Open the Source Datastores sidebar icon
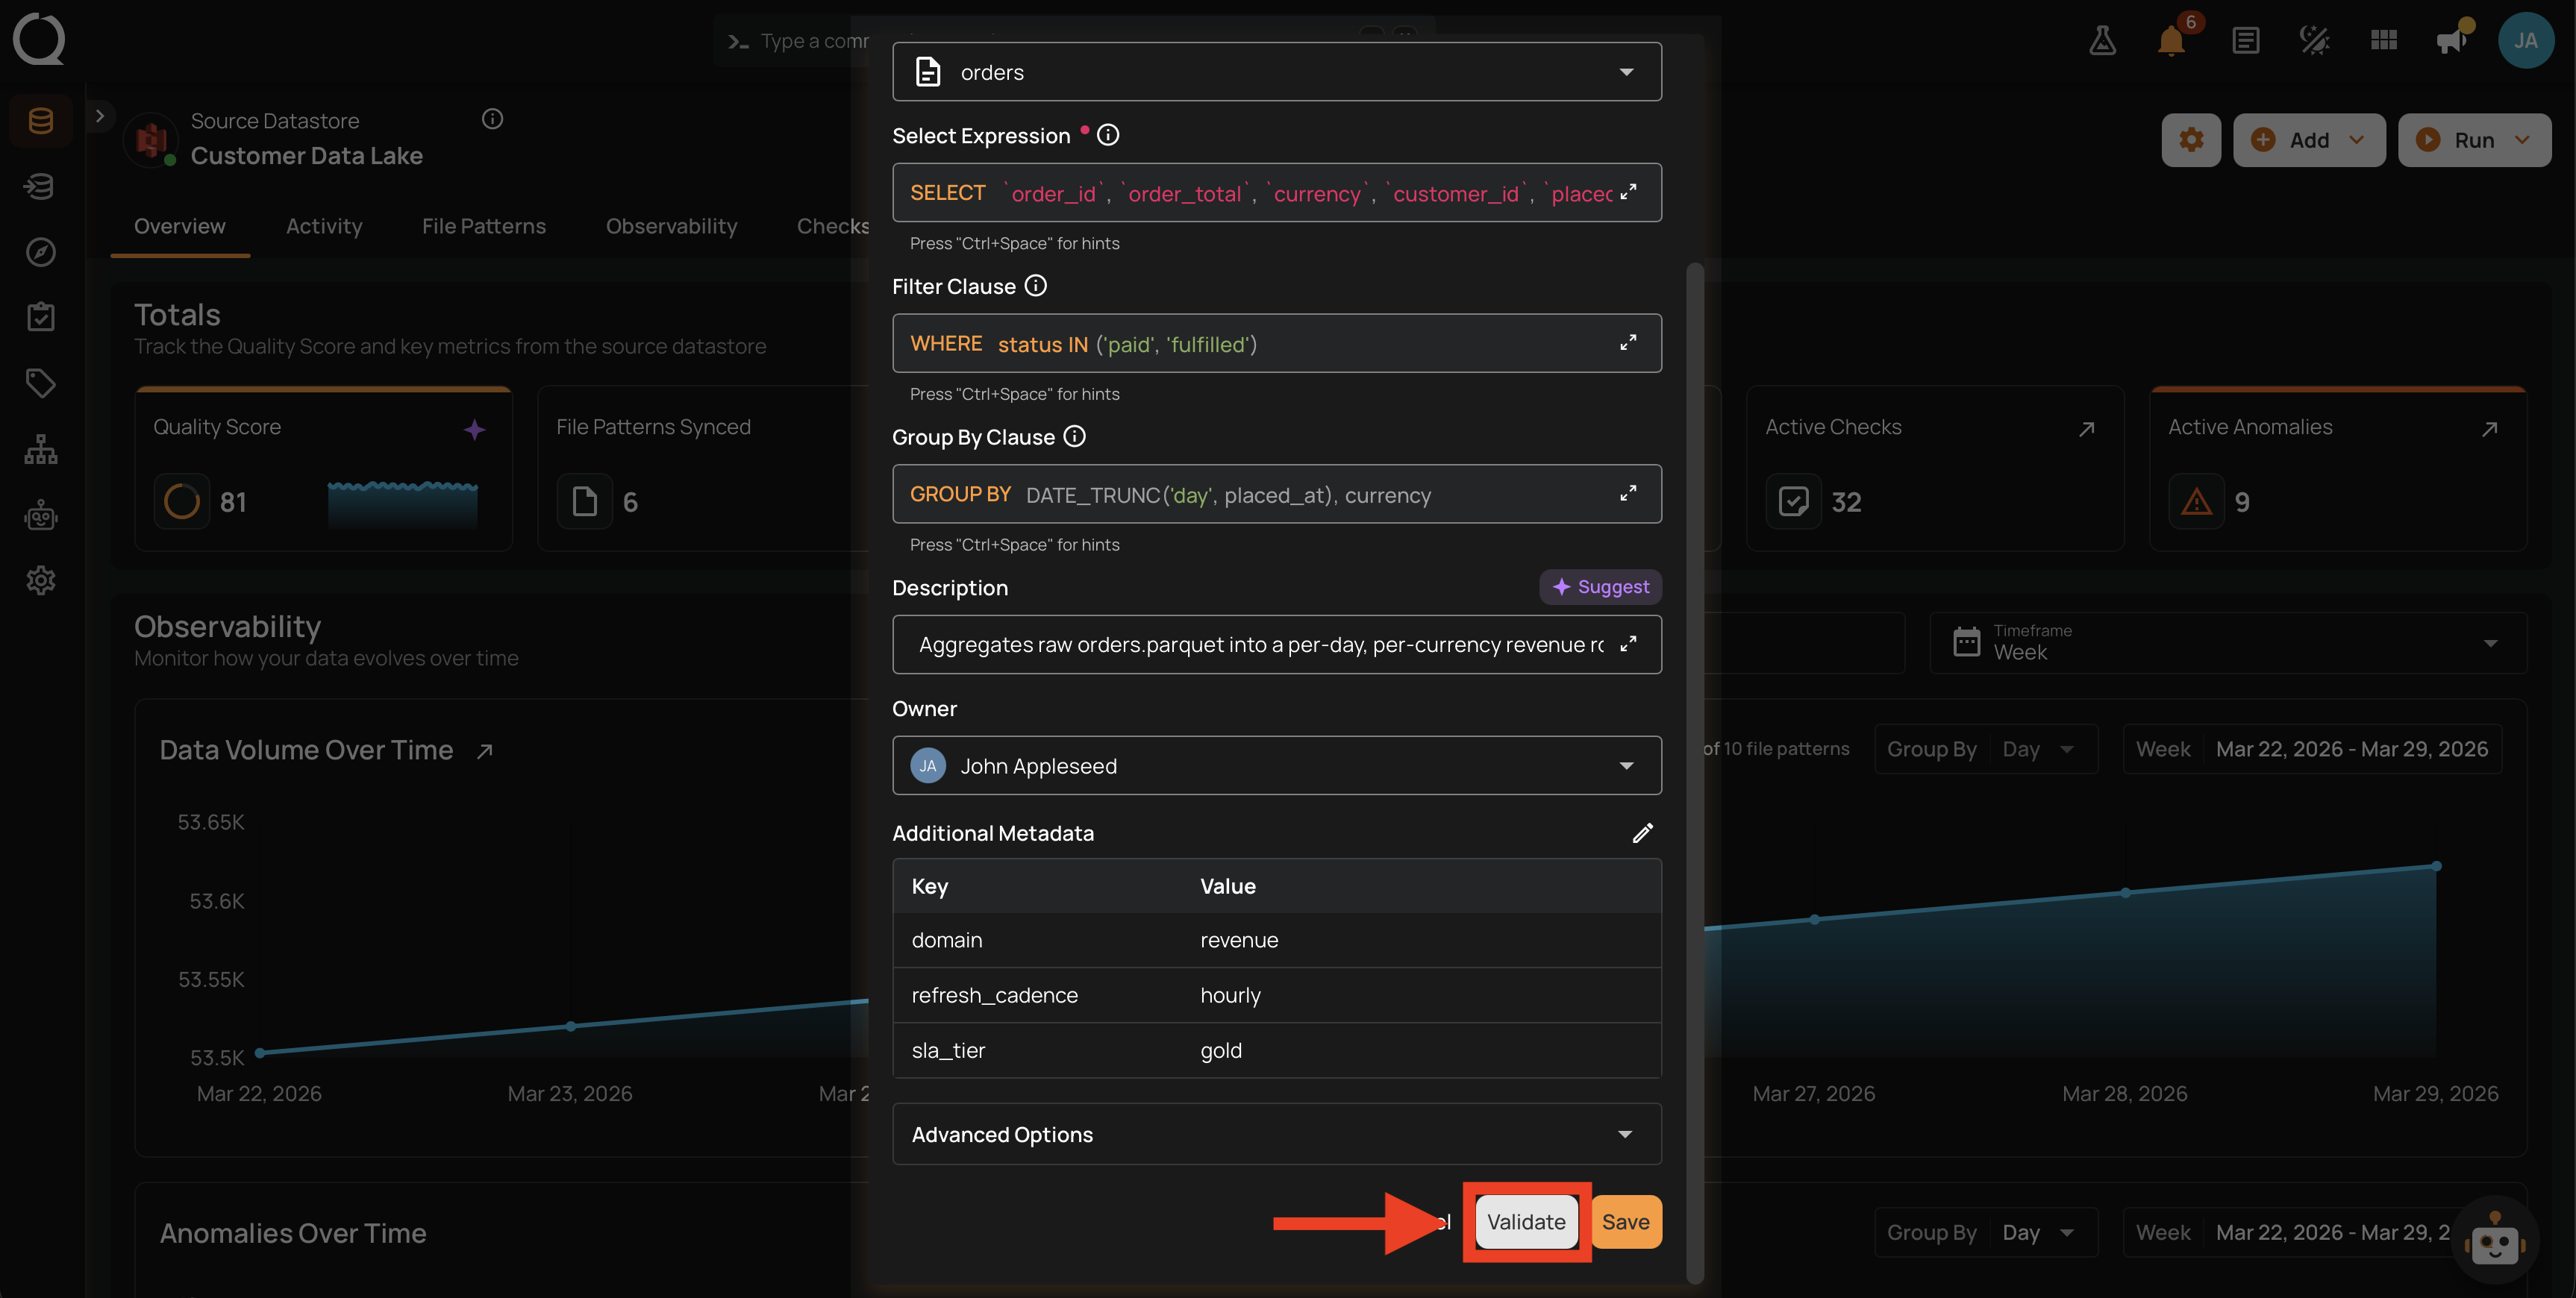The height and width of the screenshot is (1298, 2576). click(x=41, y=121)
